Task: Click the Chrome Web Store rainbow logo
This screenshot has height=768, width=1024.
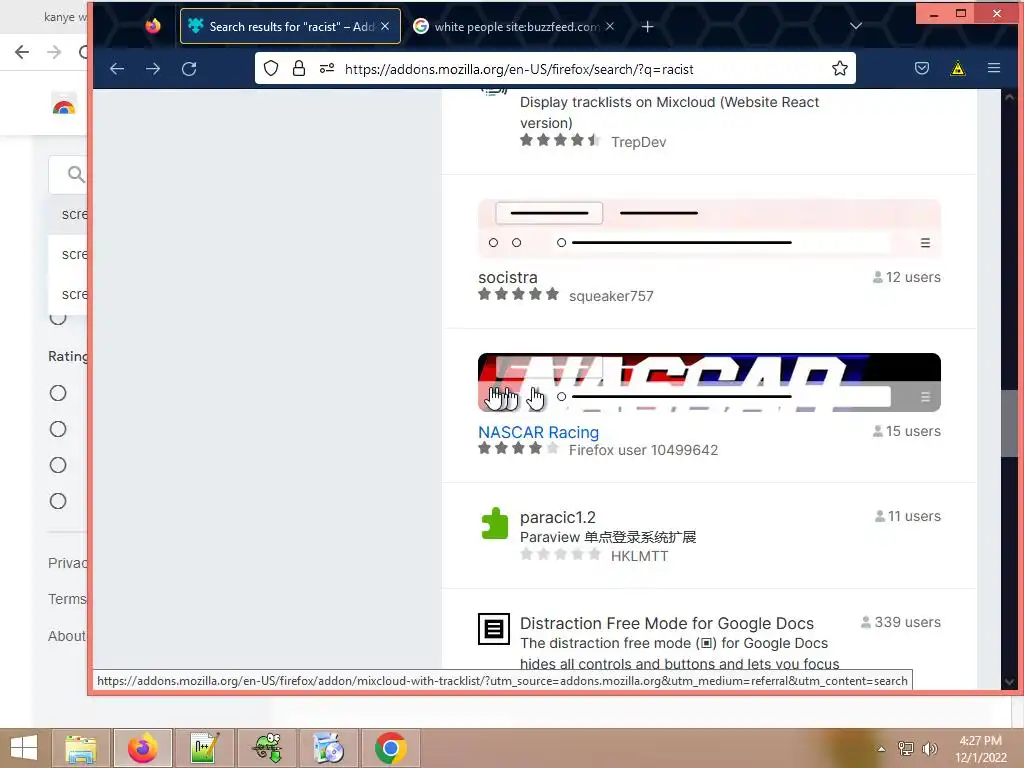Action: coord(64,106)
